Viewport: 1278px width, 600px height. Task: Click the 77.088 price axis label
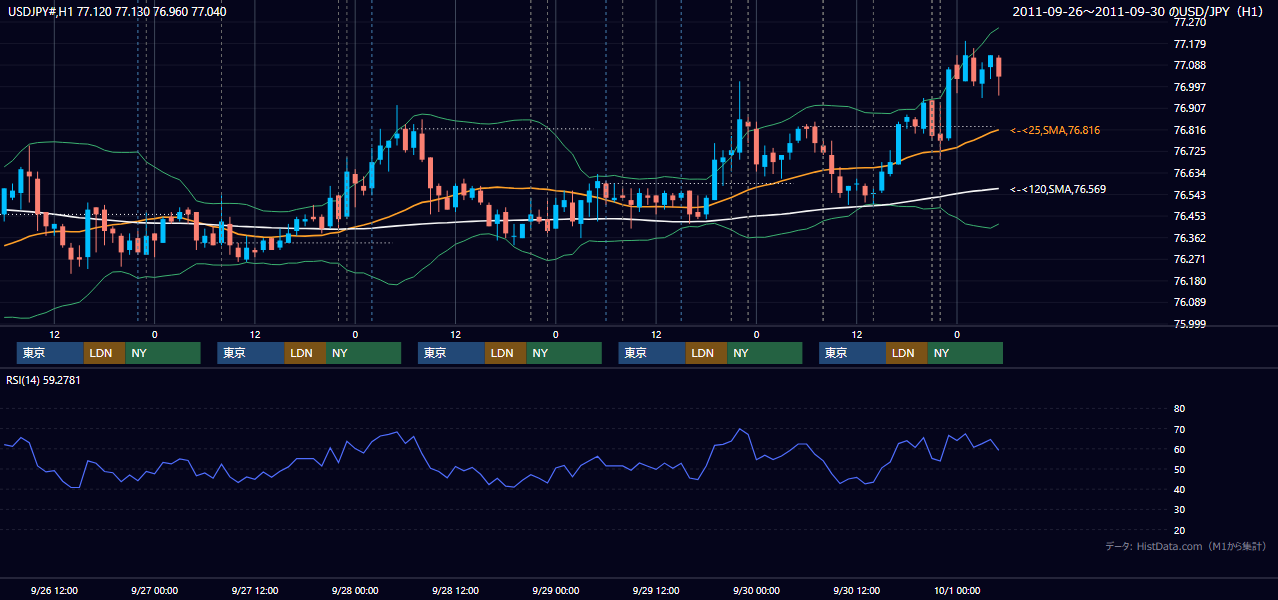(x=1189, y=66)
